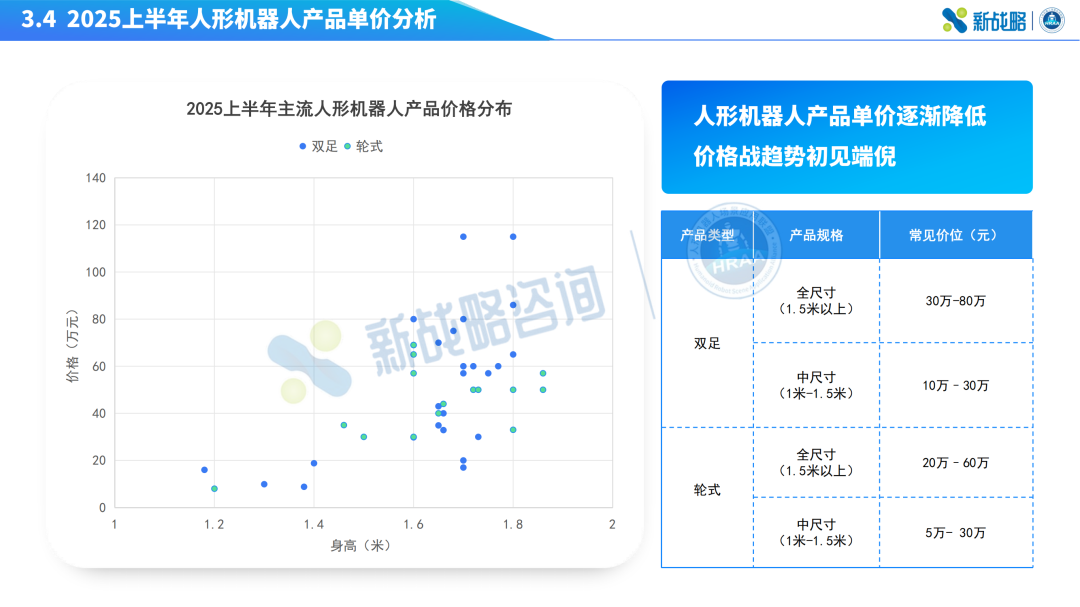Image resolution: width=1080 pixels, height=607 pixels.
Task: Click the 5万- 30万 price cell
Action: pos(955,533)
